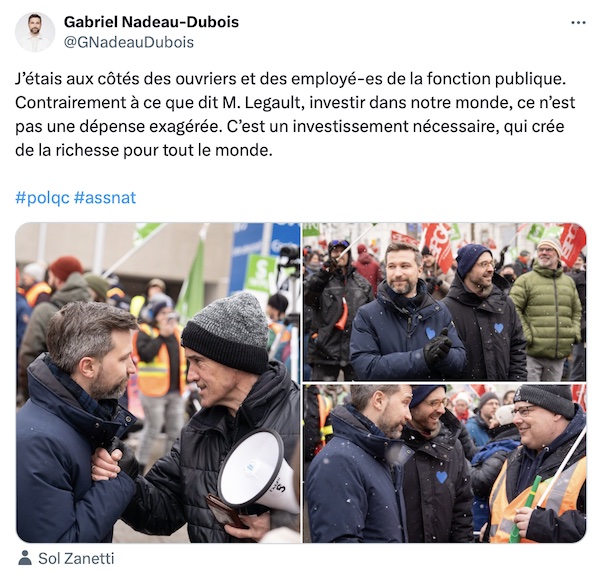
Task: Follow the #polqc hashtag
Action: [x=42, y=198]
